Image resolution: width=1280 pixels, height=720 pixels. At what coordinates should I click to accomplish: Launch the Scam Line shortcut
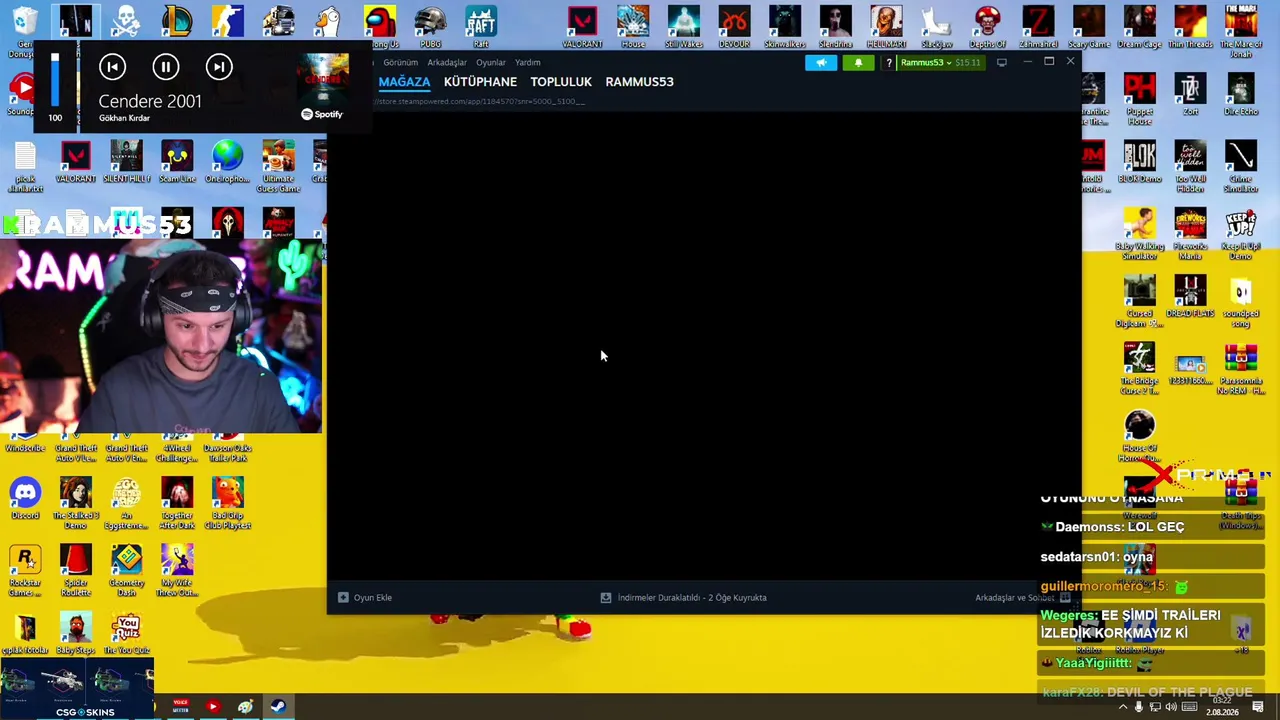click(x=177, y=162)
